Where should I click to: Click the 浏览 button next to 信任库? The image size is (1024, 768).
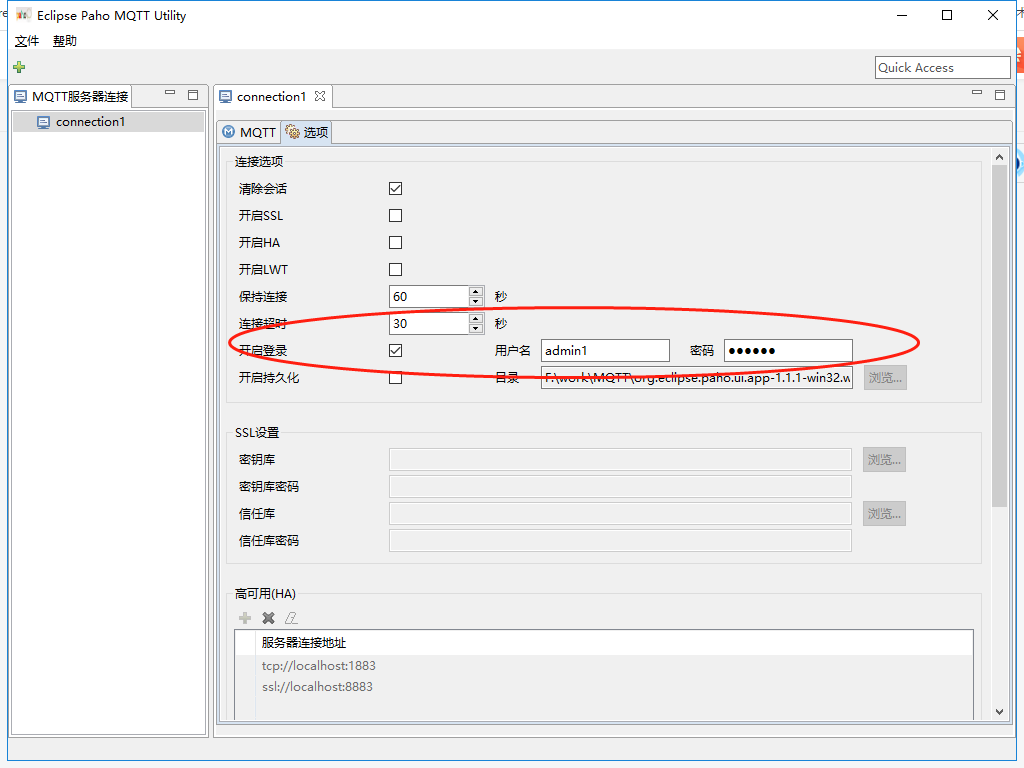pyautogui.click(x=884, y=514)
